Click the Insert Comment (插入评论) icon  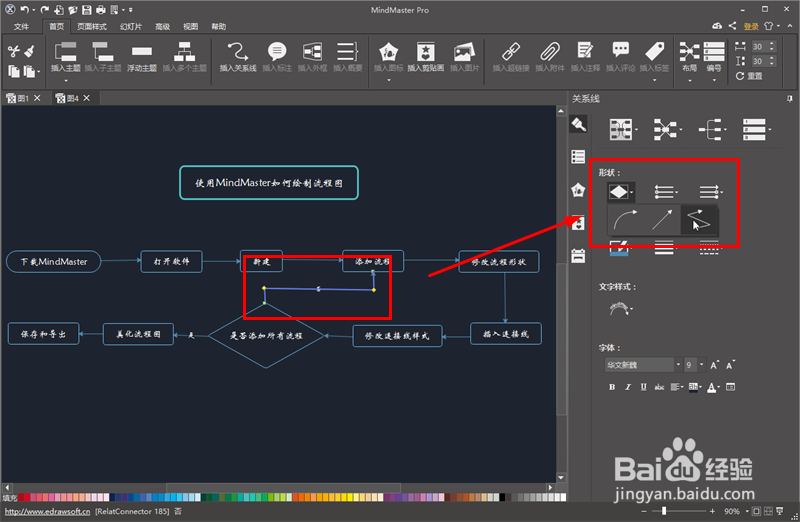tap(620, 51)
